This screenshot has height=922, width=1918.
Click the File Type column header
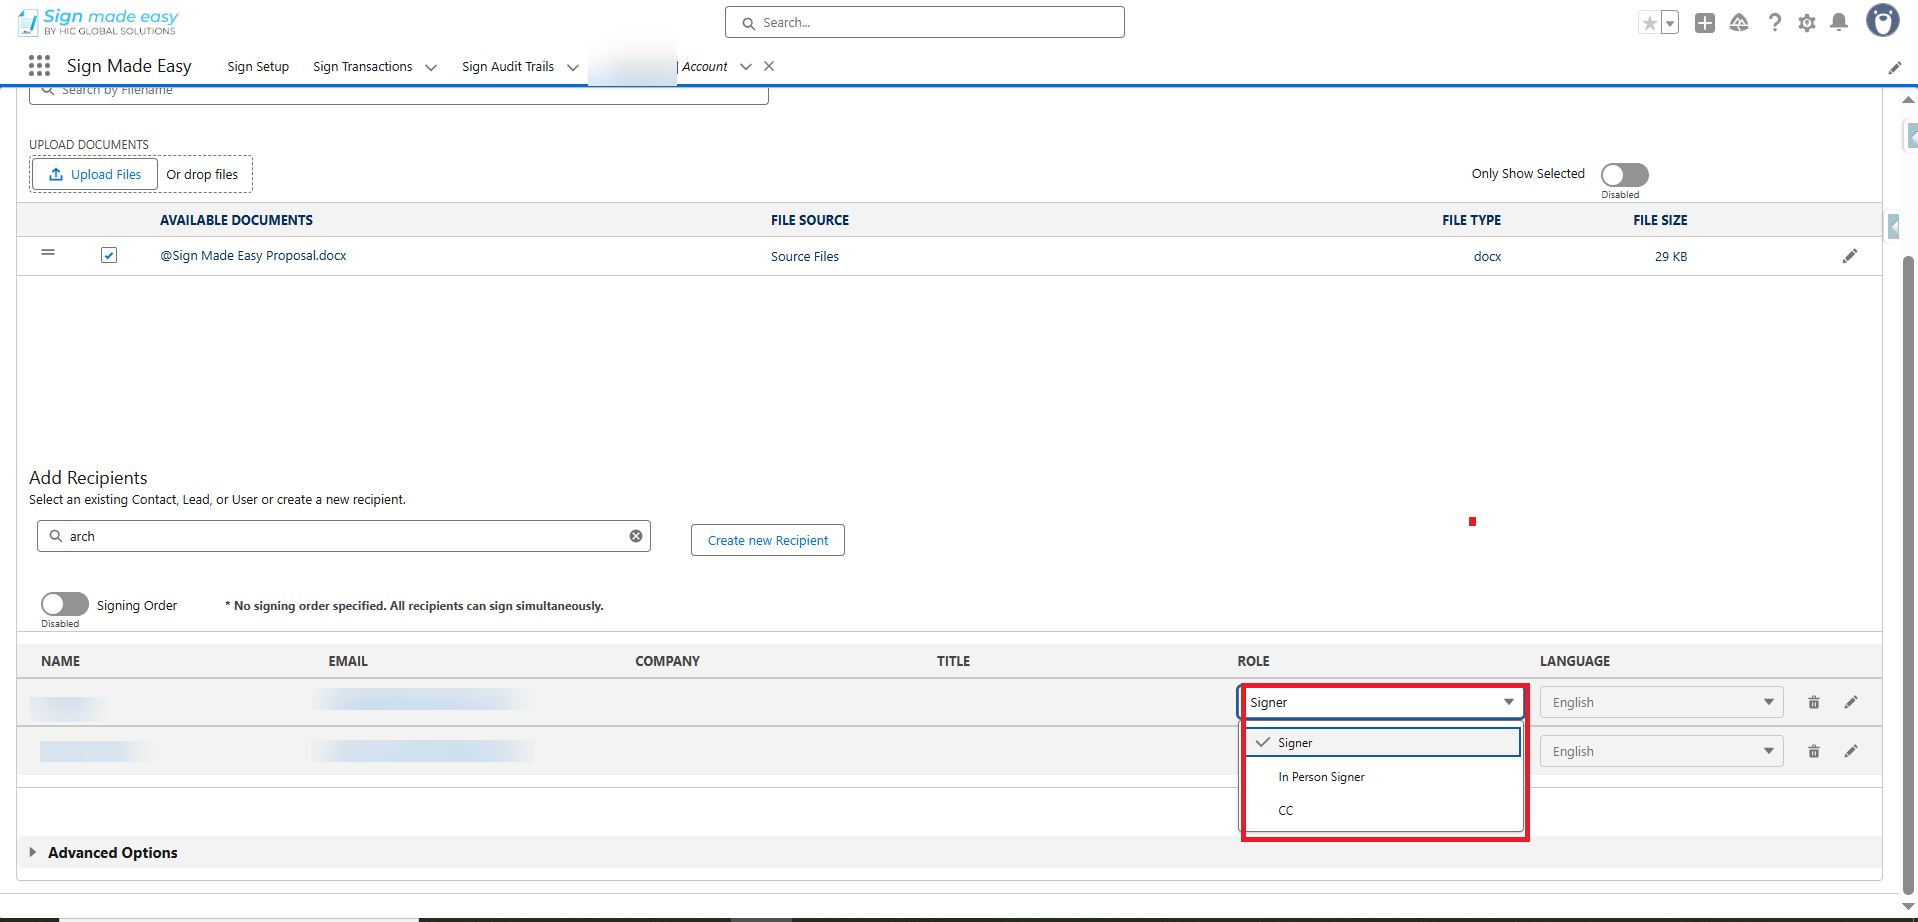tap(1471, 220)
